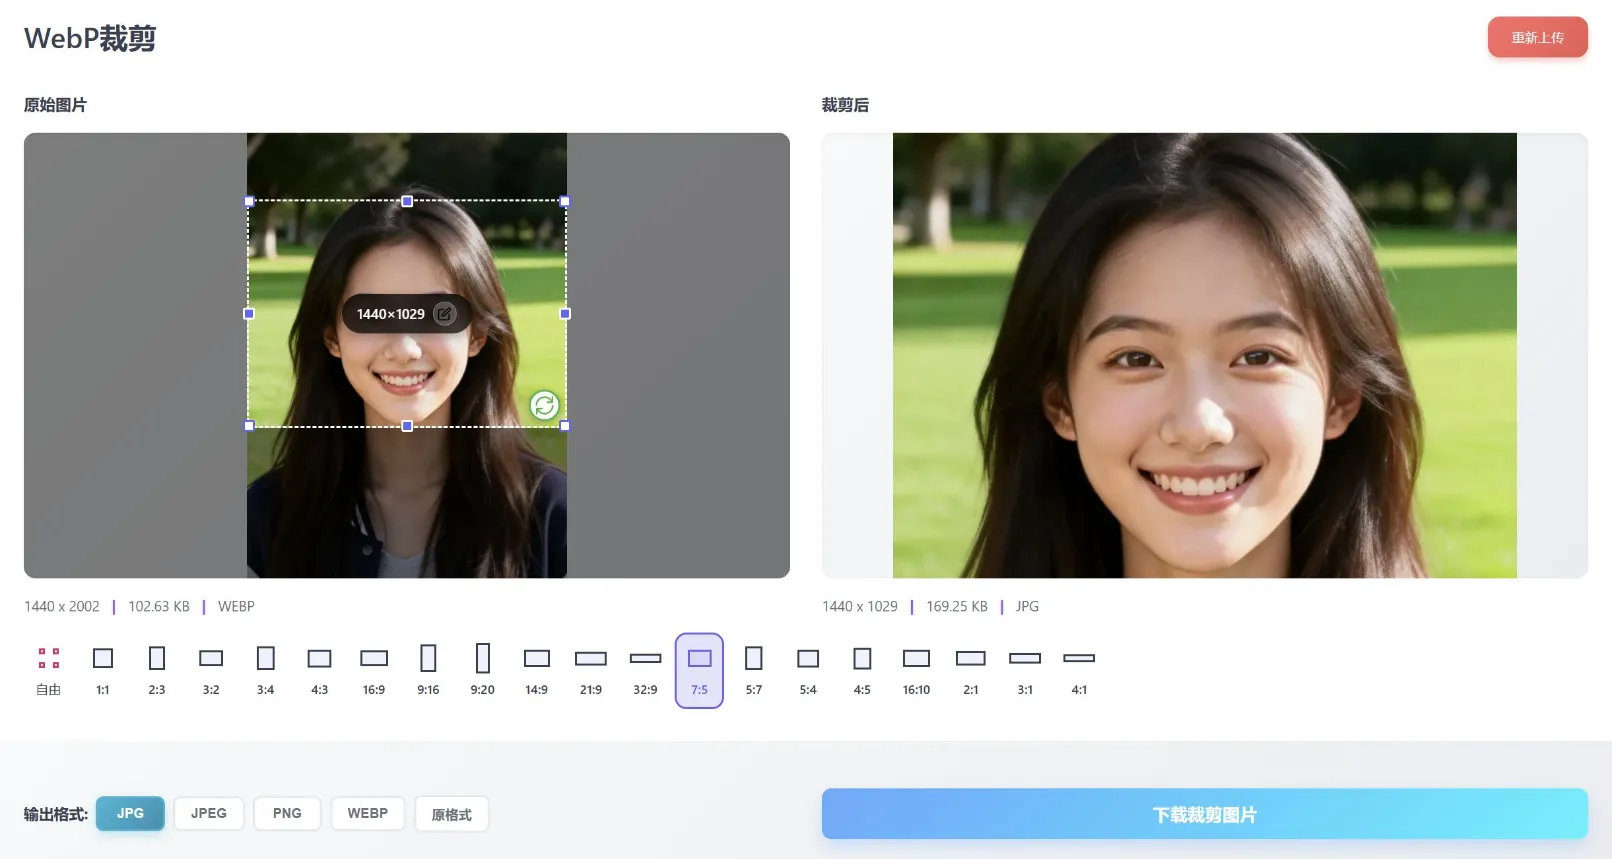Image resolution: width=1612 pixels, height=859 pixels.
Task: Click the bottom-center crop handle
Action: pos(407,426)
